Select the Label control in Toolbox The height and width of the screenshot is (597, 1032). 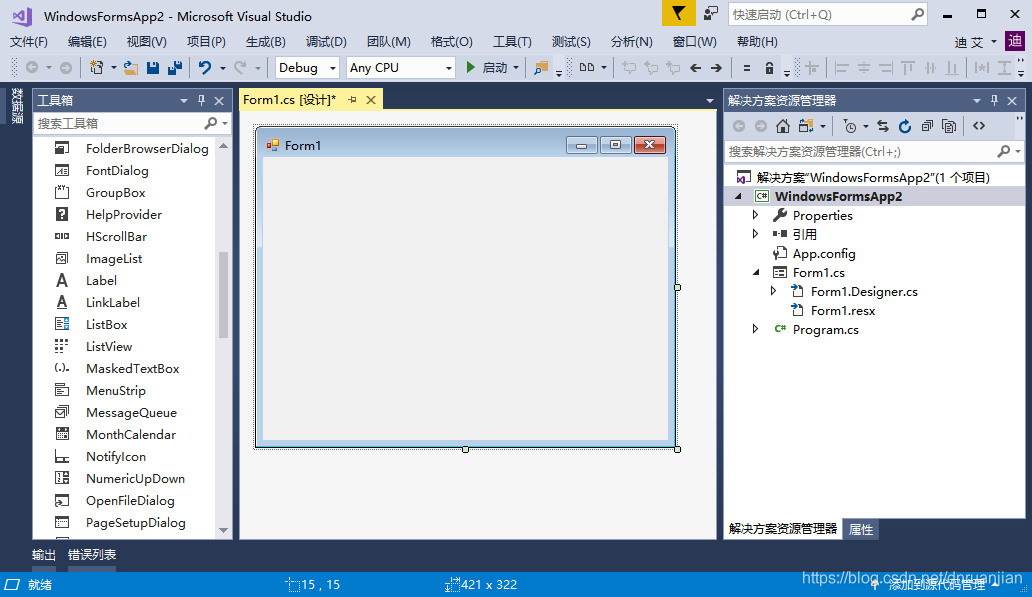click(x=101, y=280)
